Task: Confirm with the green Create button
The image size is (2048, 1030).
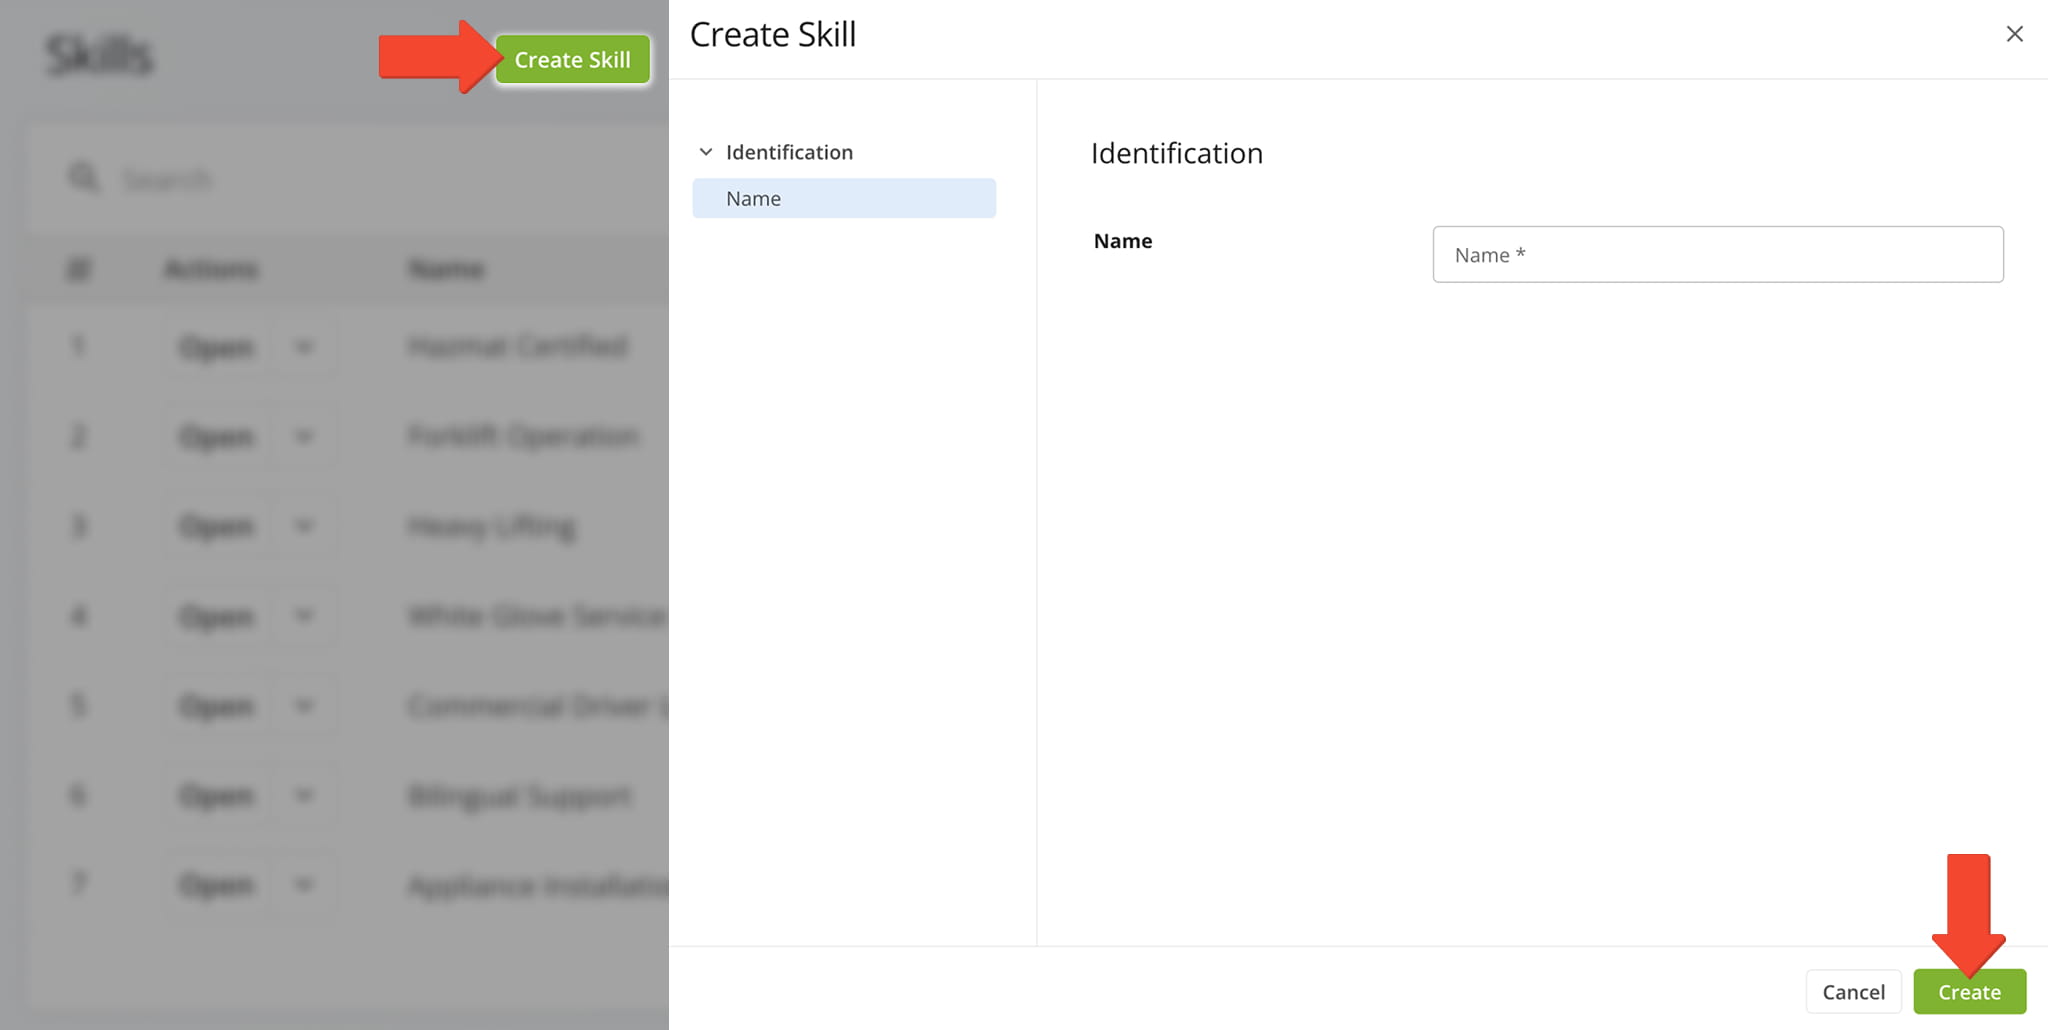Action: [1969, 991]
